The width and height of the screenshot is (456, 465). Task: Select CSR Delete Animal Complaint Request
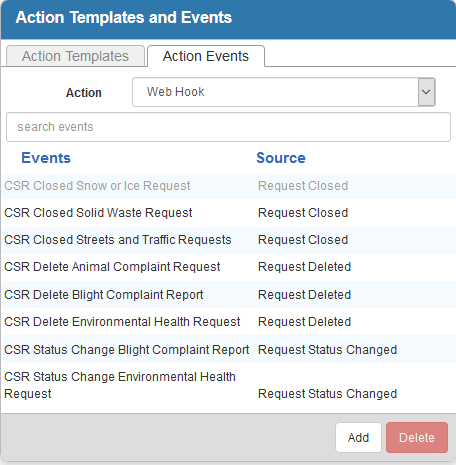112,267
